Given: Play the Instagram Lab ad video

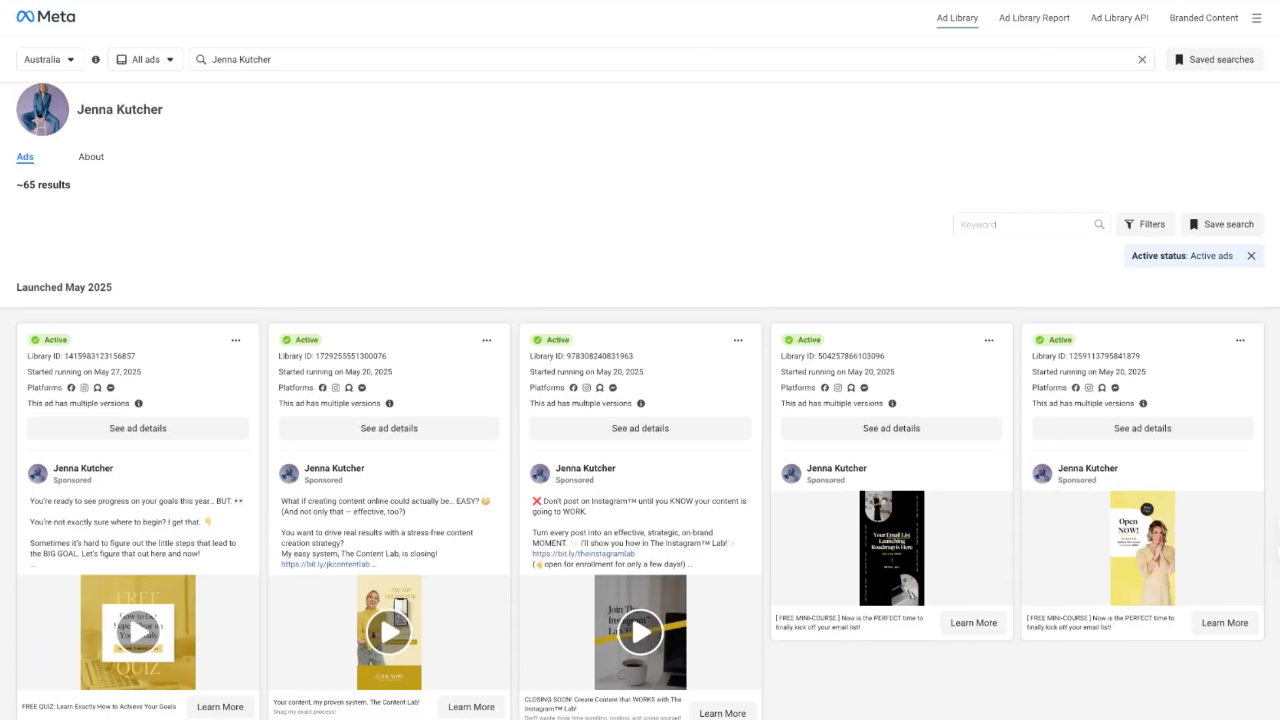Looking at the screenshot, I should click(x=640, y=632).
